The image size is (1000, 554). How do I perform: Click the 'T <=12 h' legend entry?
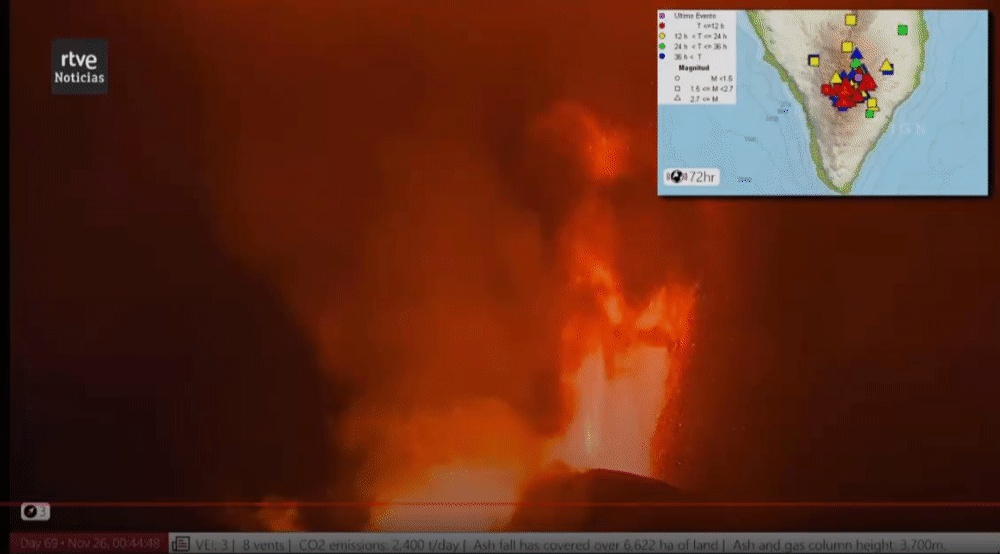710,26
